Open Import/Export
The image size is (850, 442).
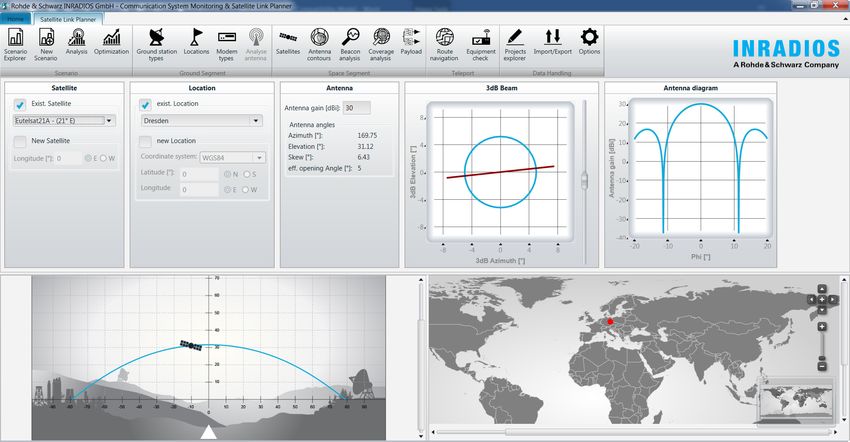click(x=552, y=42)
